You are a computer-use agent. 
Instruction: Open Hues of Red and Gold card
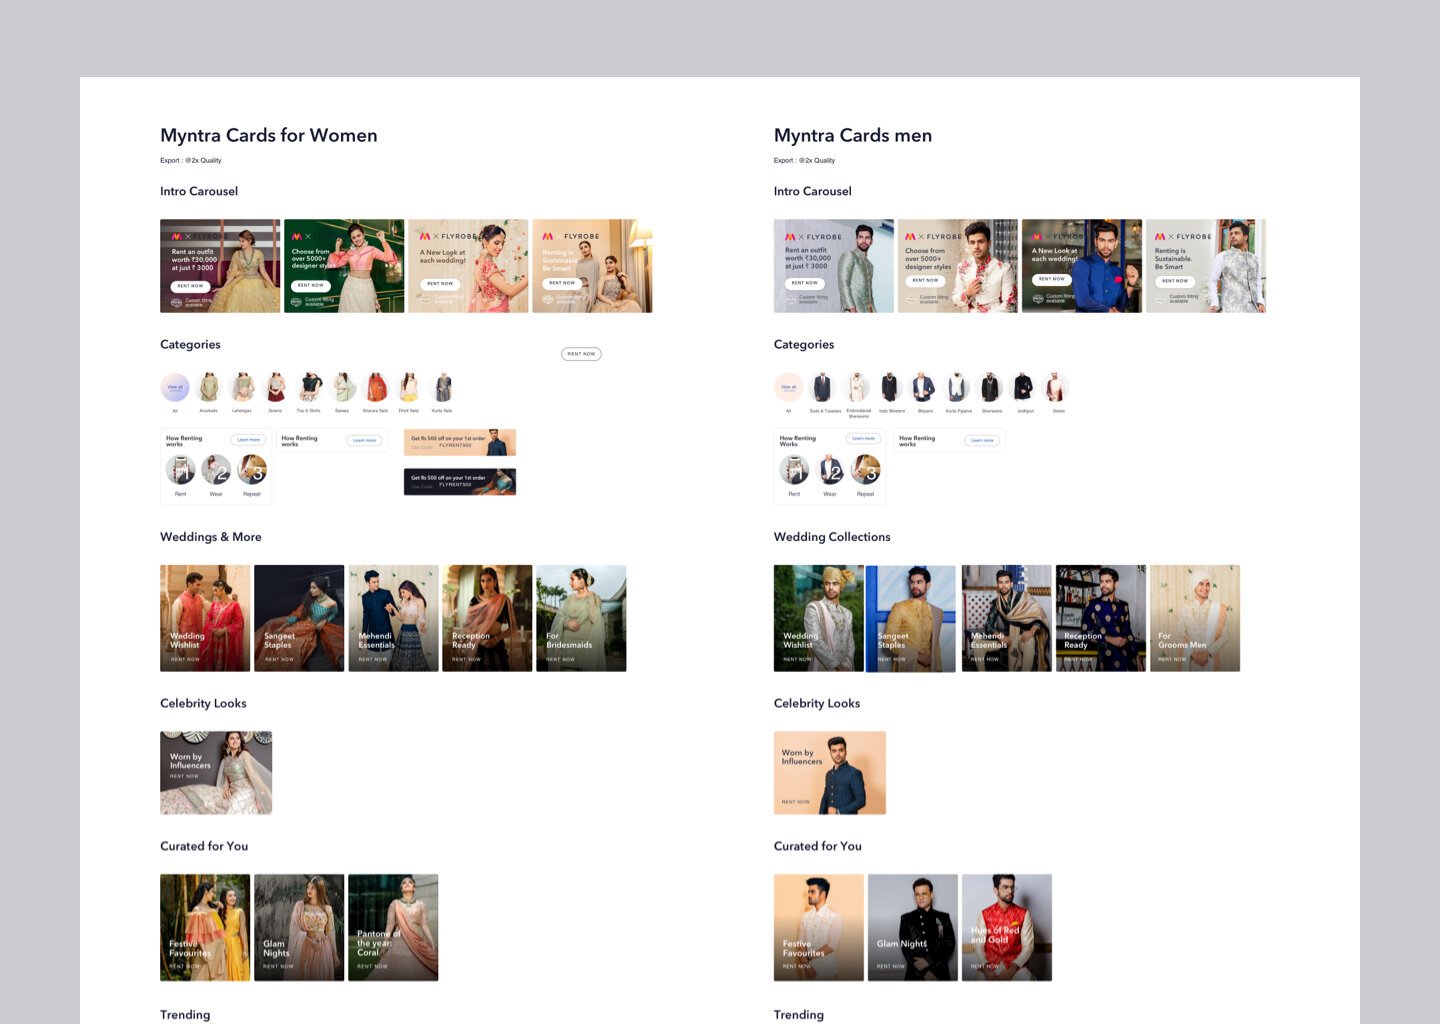tap(1007, 928)
